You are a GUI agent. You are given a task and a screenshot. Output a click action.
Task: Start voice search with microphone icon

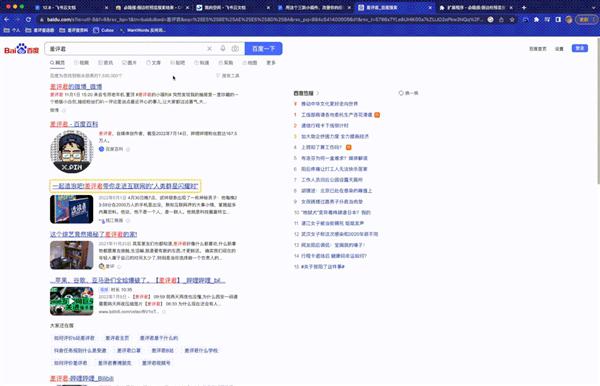[223, 49]
